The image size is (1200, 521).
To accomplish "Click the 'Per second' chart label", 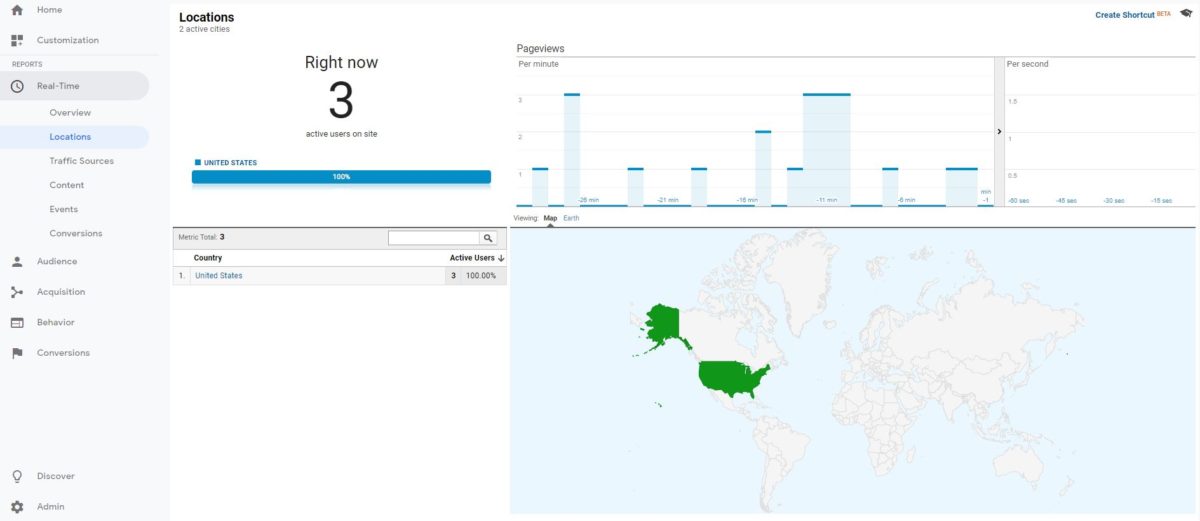I will [1027, 64].
